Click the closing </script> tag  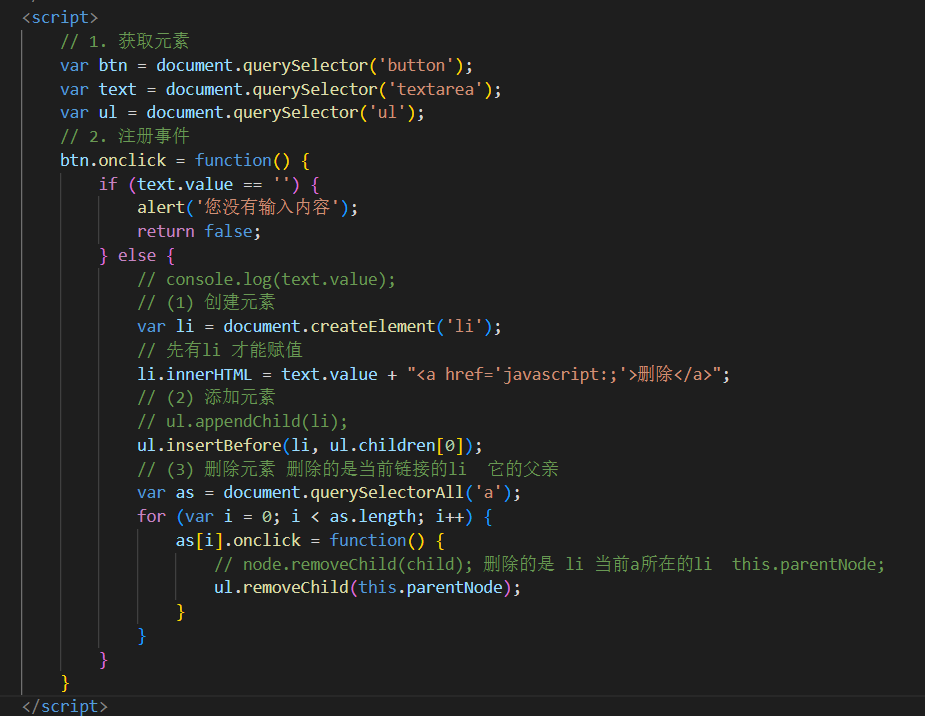(x=65, y=706)
